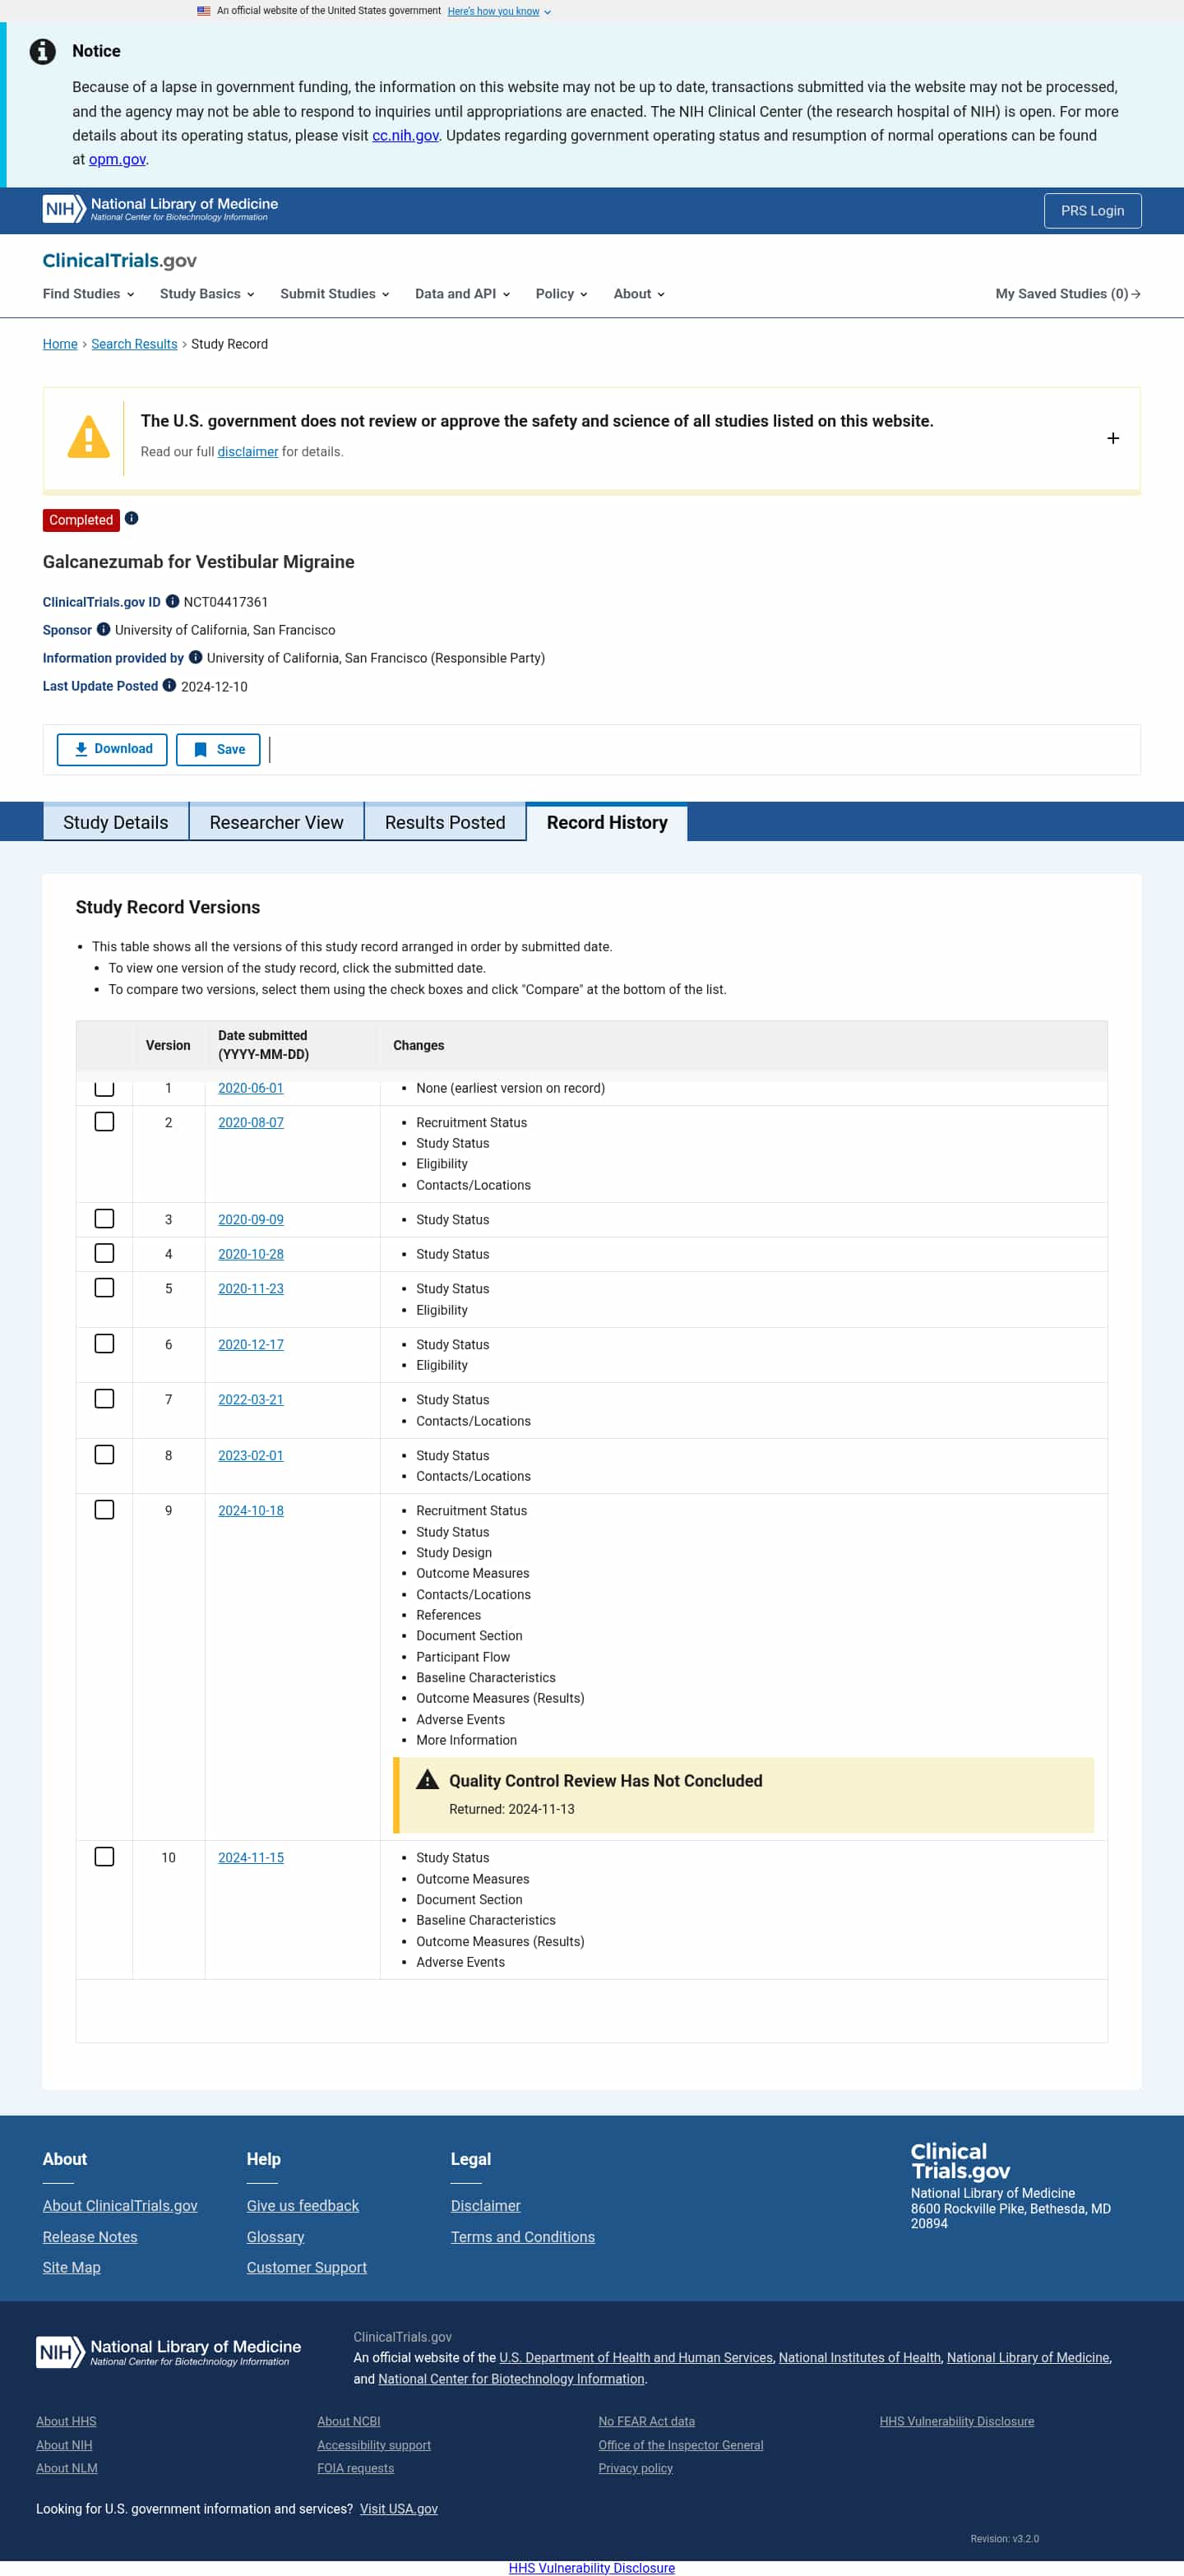Click info icon beside ClinicalTrials.gov ID
This screenshot has height=2576, width=1184.
click(x=172, y=601)
